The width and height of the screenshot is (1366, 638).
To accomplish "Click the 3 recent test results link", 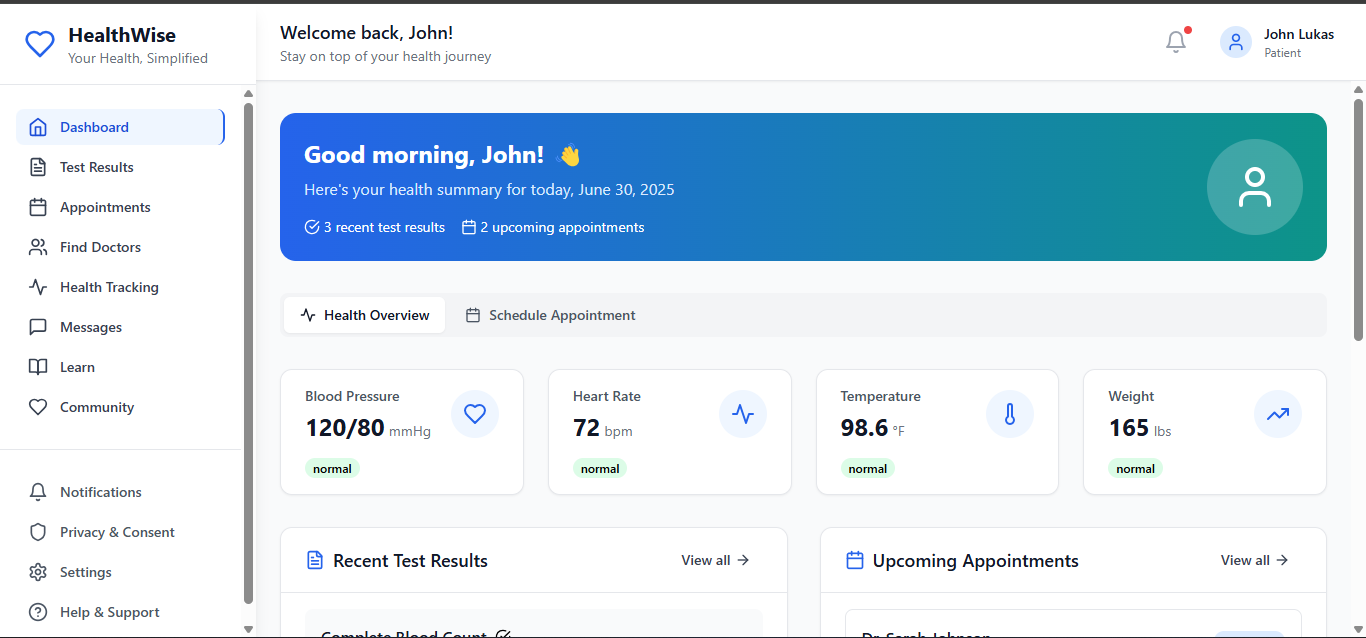I will (375, 227).
